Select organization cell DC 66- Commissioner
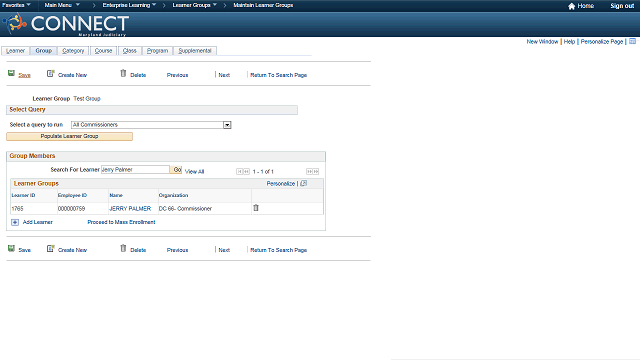 185,209
